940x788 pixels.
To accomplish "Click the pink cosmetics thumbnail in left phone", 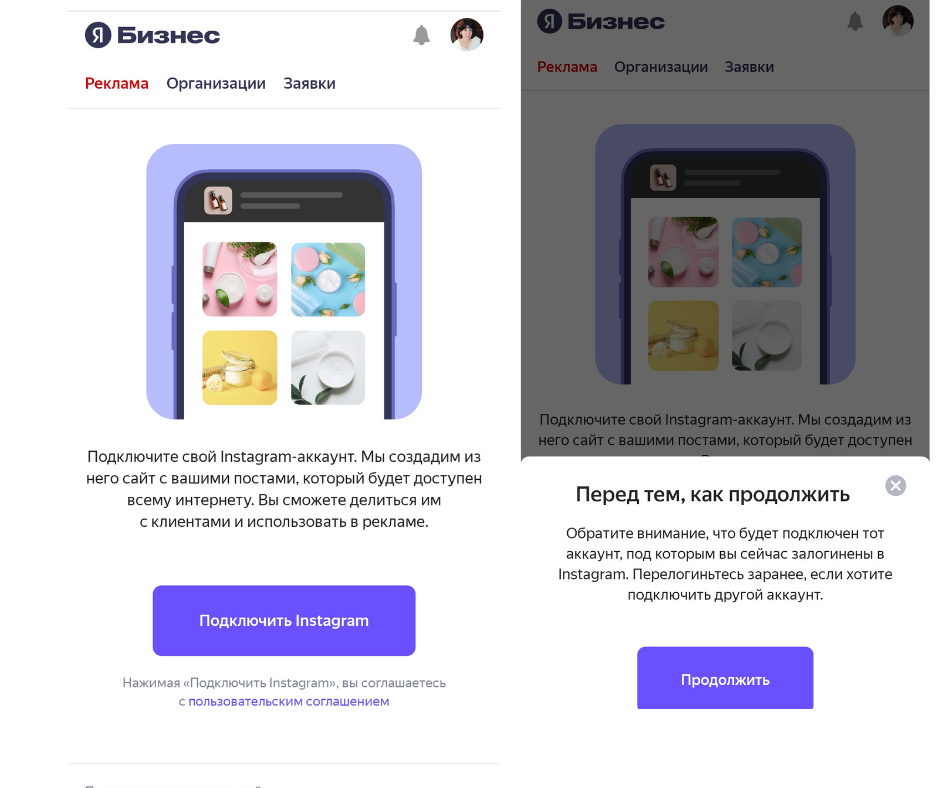I will [240, 279].
